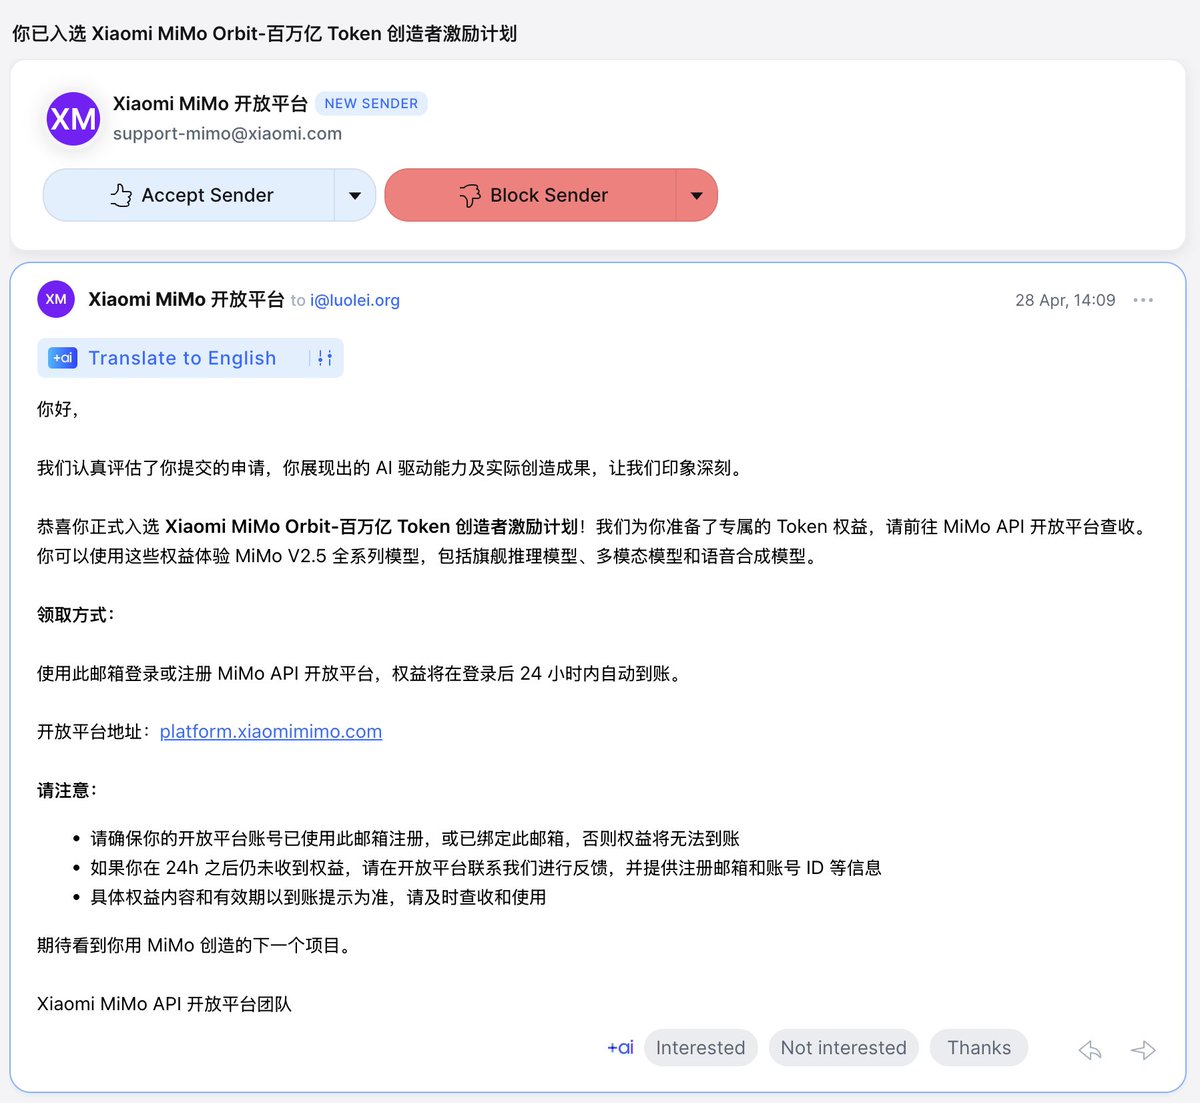Accept Sender button
Viewport: 1200px width, 1103px height.
pos(190,195)
